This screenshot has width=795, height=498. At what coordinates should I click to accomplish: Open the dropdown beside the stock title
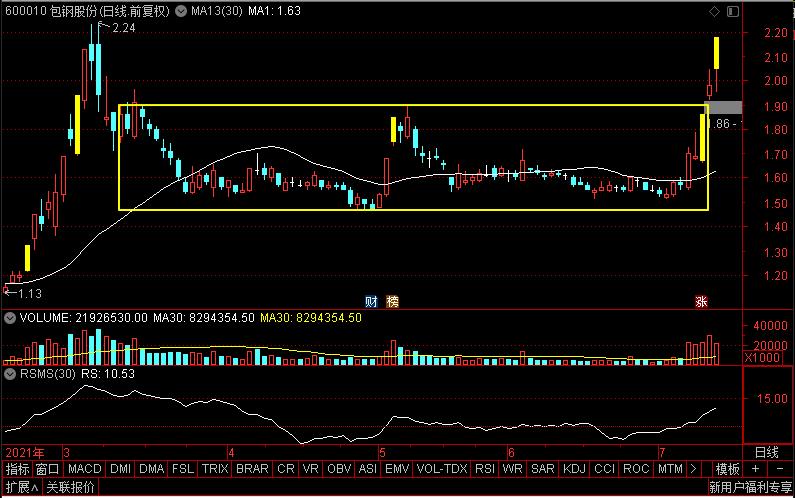click(x=181, y=11)
